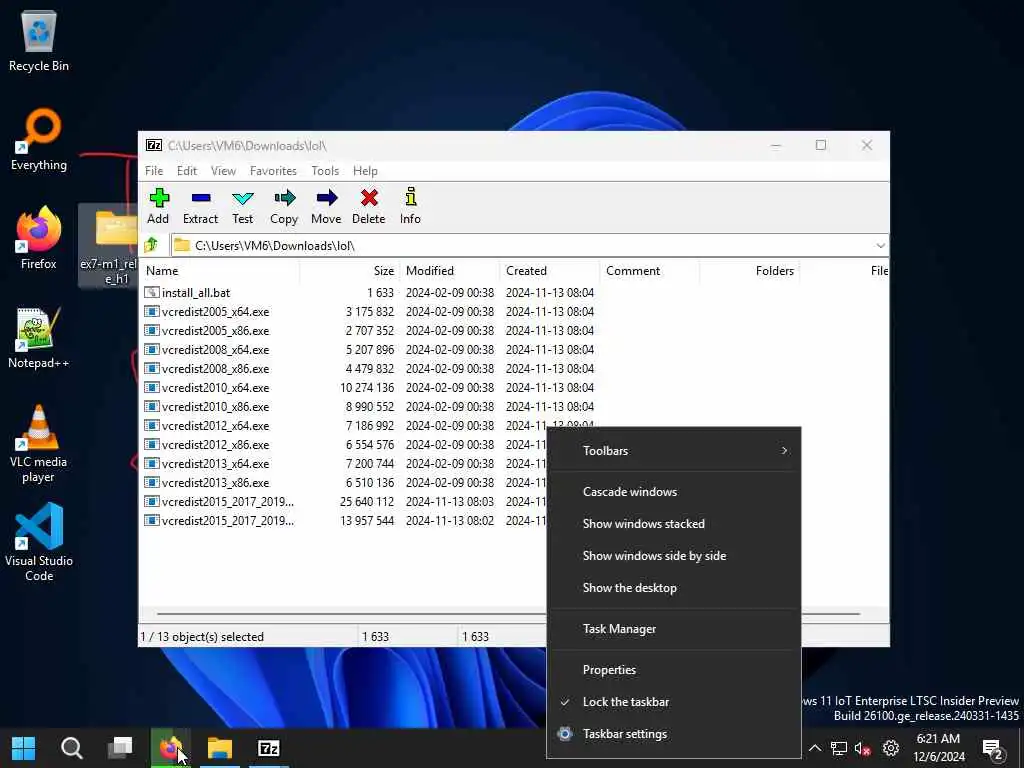Viewport: 1024px width, 768px height.
Task: Sort by Created column header
Action: 550,270
